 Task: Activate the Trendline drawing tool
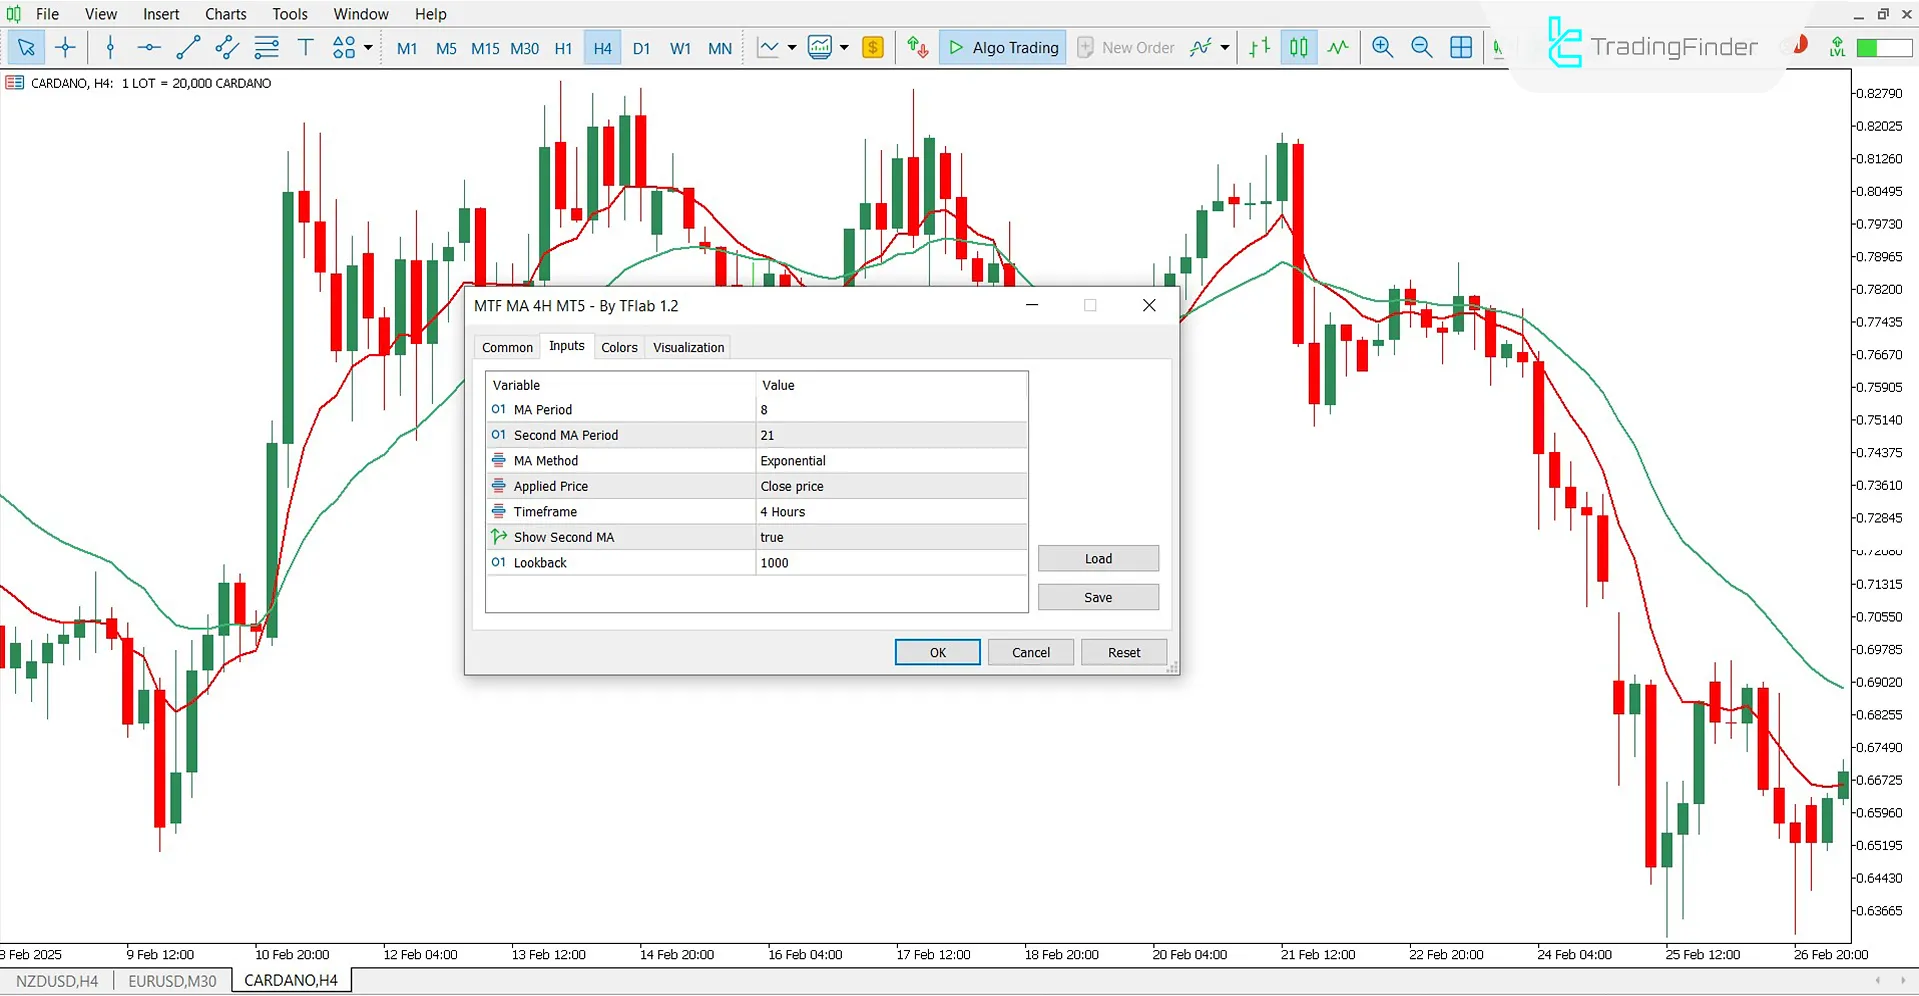(x=188, y=47)
